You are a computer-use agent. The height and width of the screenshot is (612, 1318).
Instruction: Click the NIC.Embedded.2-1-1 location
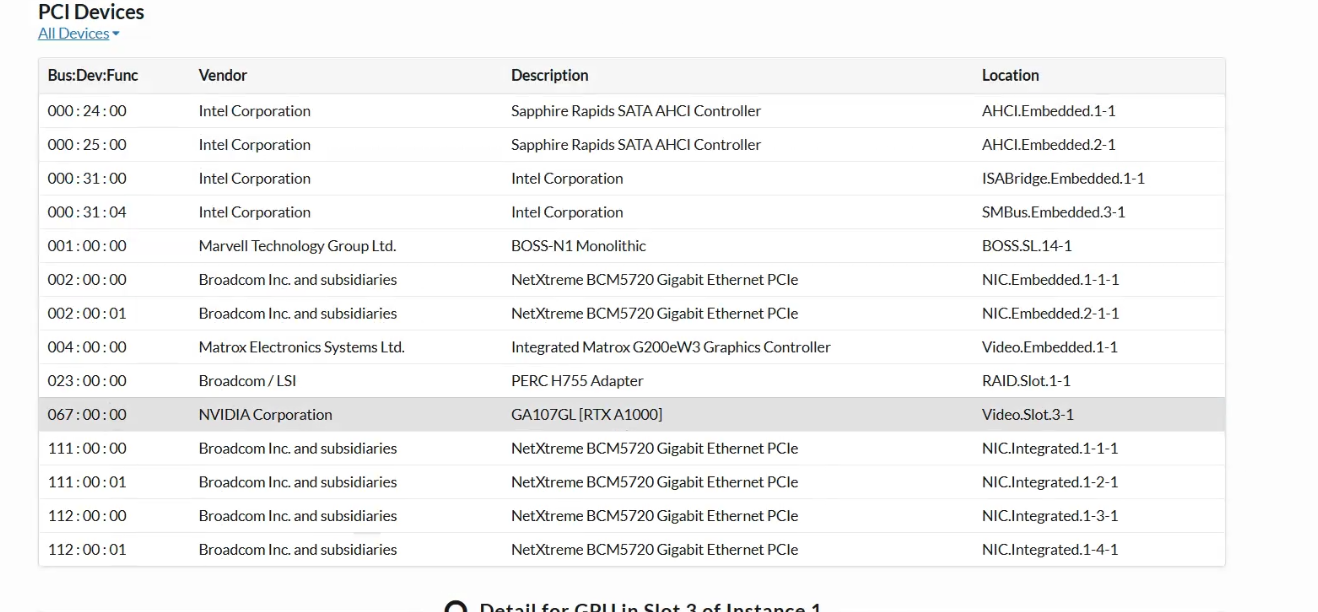pos(1050,314)
